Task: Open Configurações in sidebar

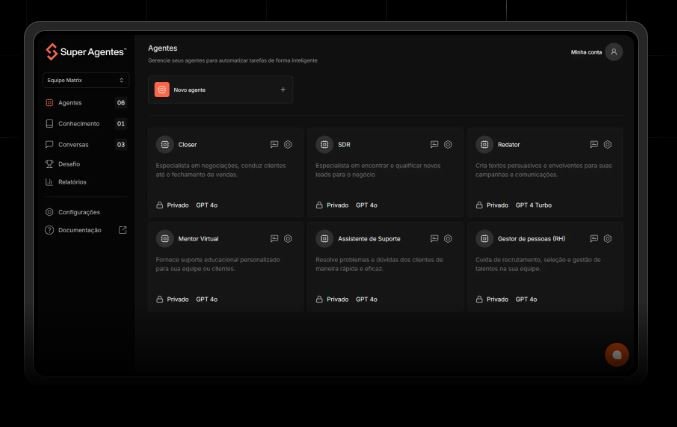Action: (78, 212)
